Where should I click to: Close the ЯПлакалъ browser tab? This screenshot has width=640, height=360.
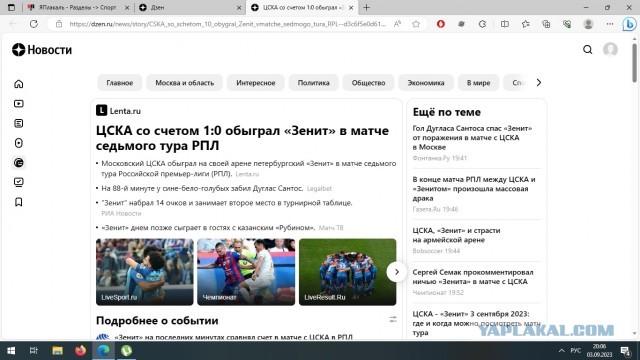(x=127, y=7)
